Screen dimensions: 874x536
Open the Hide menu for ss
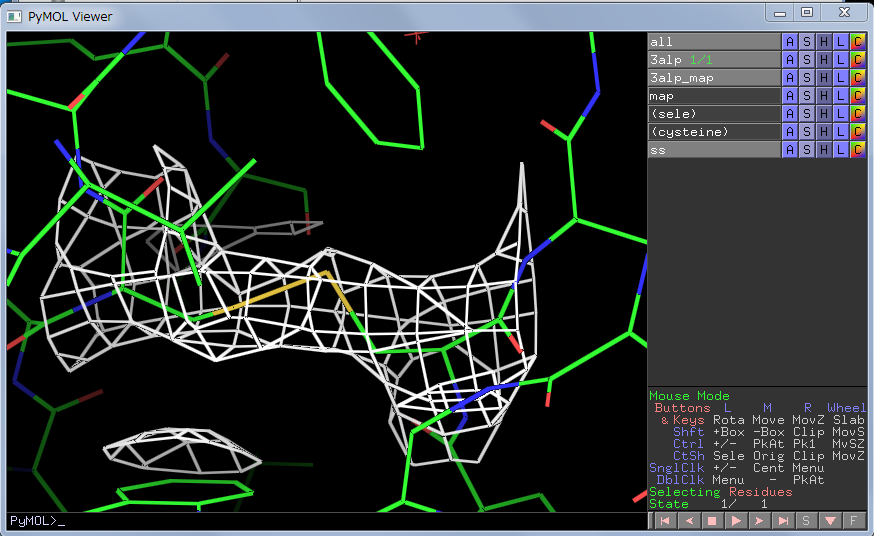point(823,150)
